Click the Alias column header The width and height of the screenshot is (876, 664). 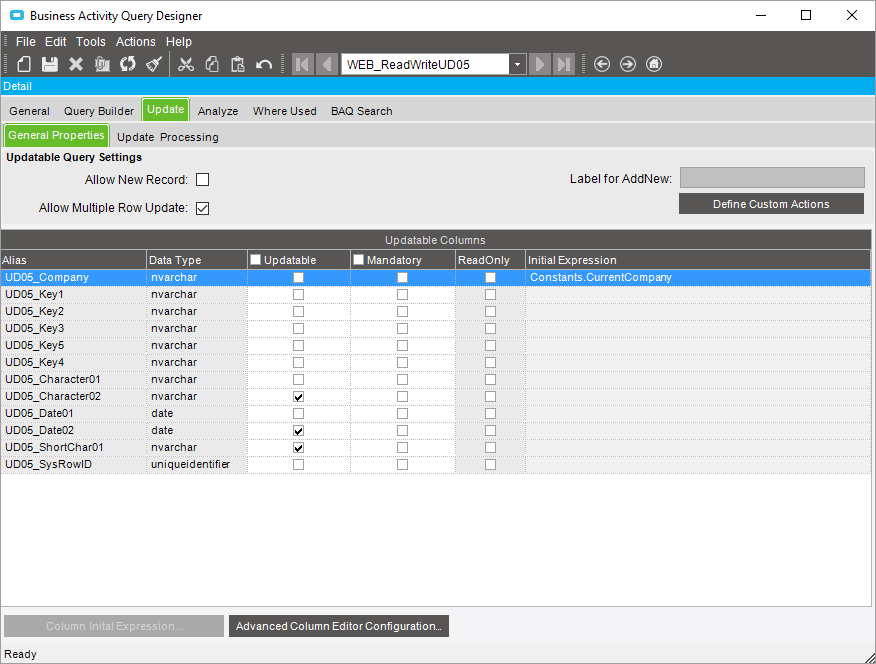(73, 260)
